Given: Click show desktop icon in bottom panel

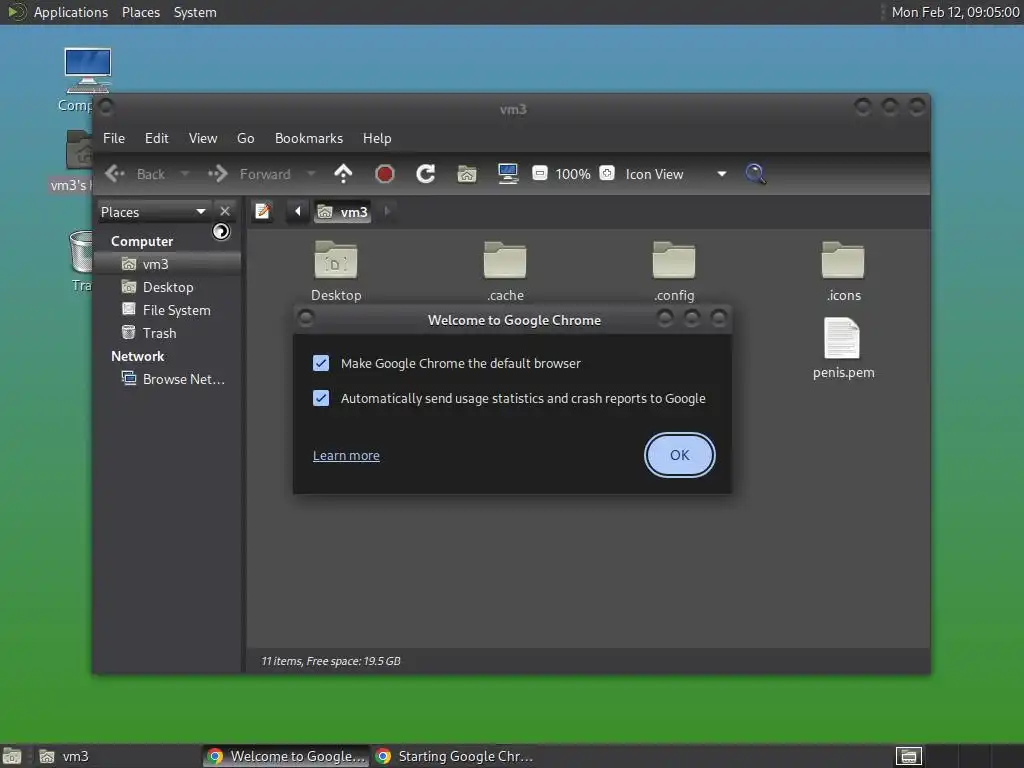Looking at the screenshot, I should pyautogui.click(x=12, y=756).
